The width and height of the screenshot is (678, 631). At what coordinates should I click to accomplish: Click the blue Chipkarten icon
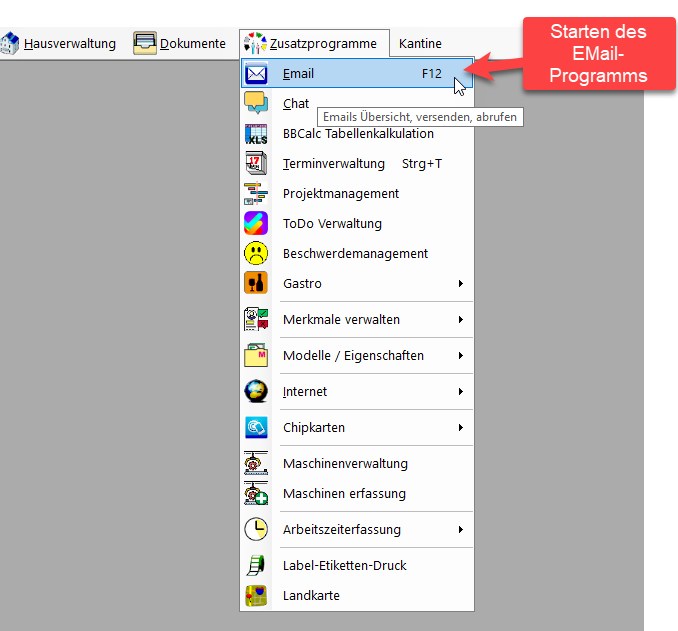256,427
